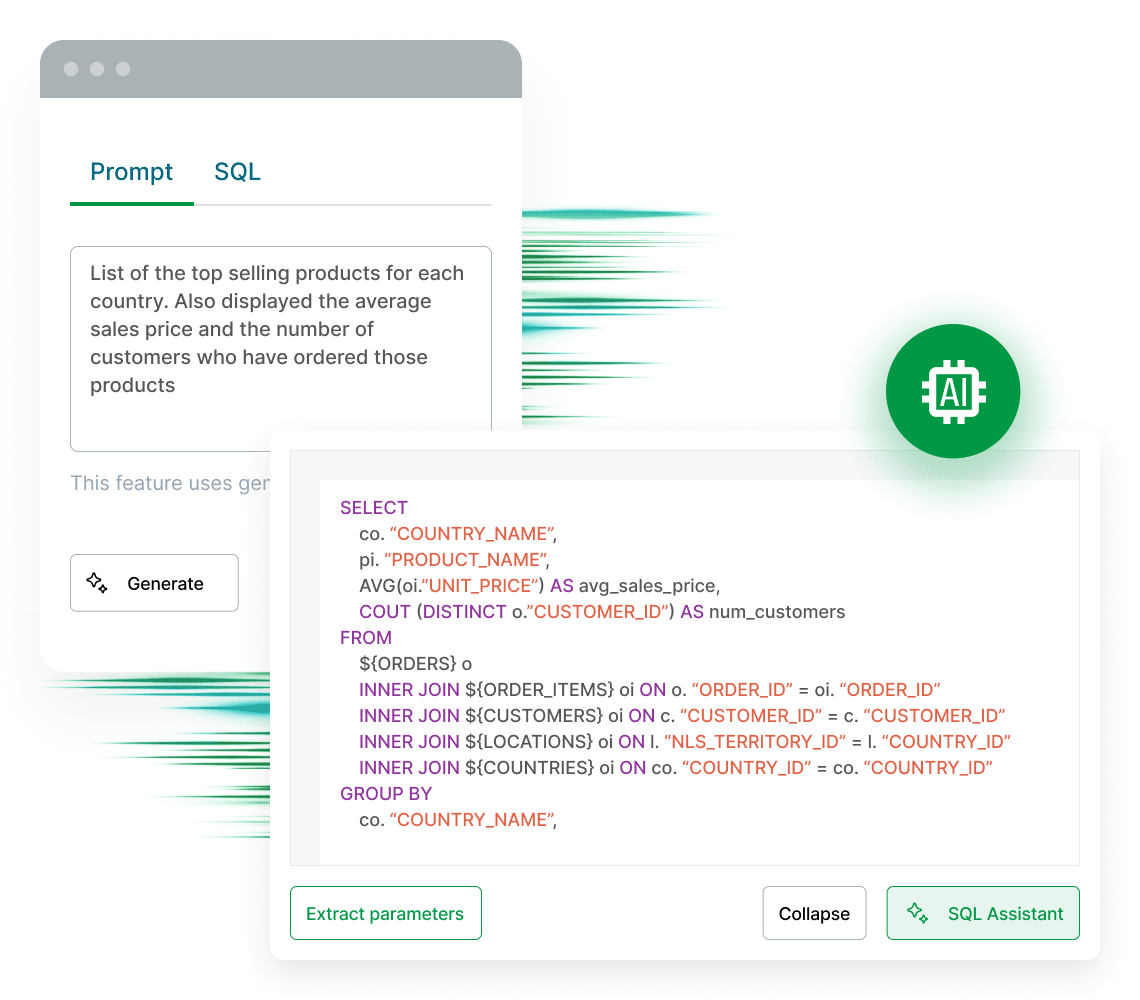
Task: Click the Generate button
Action: 154,583
